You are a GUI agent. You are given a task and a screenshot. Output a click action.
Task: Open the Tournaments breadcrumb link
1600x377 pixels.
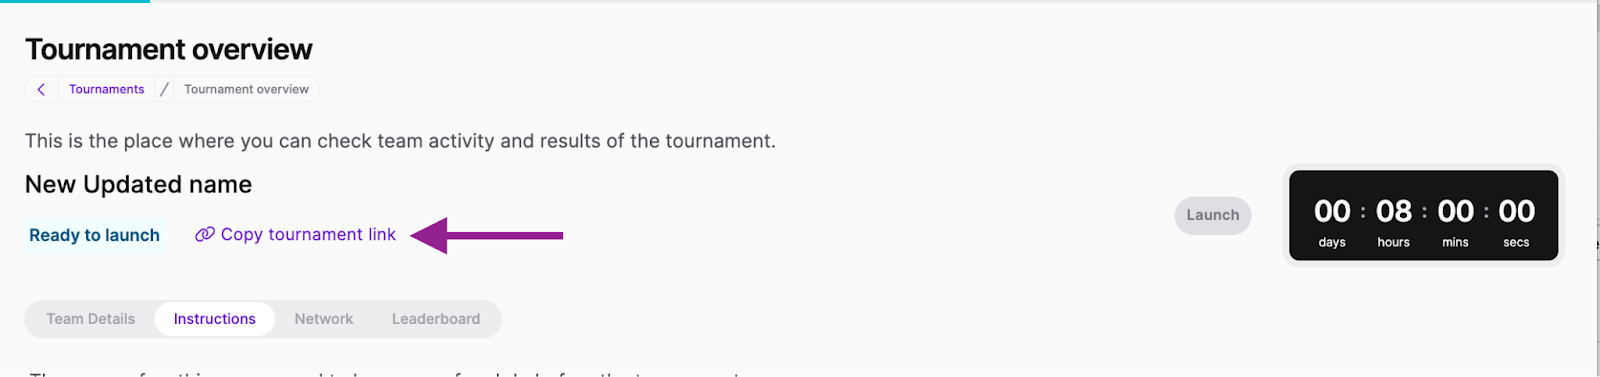coord(106,89)
